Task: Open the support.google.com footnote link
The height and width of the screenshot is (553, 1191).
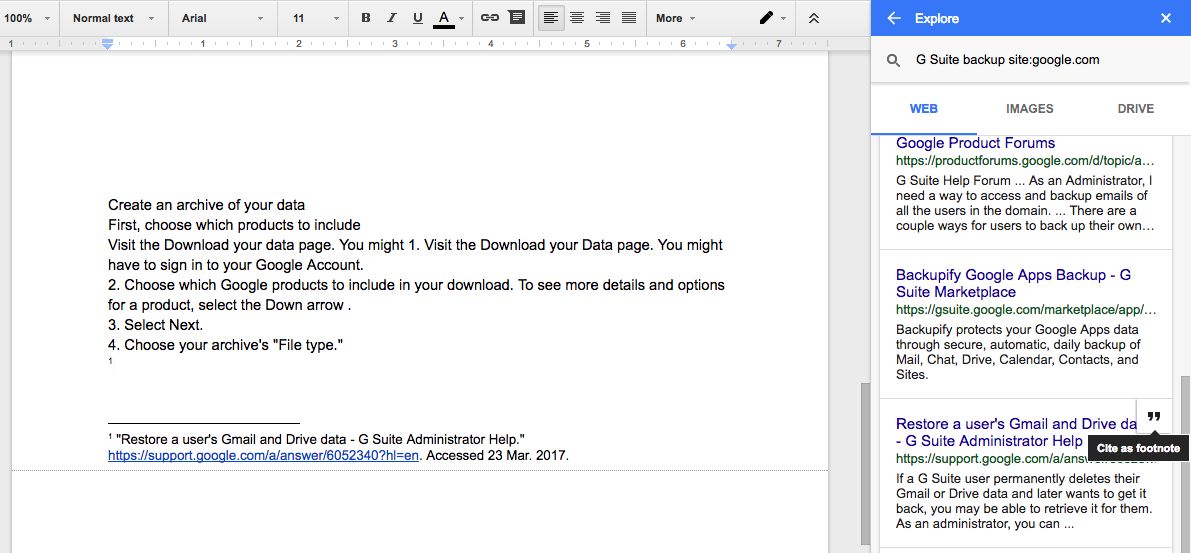Action: click(263, 455)
